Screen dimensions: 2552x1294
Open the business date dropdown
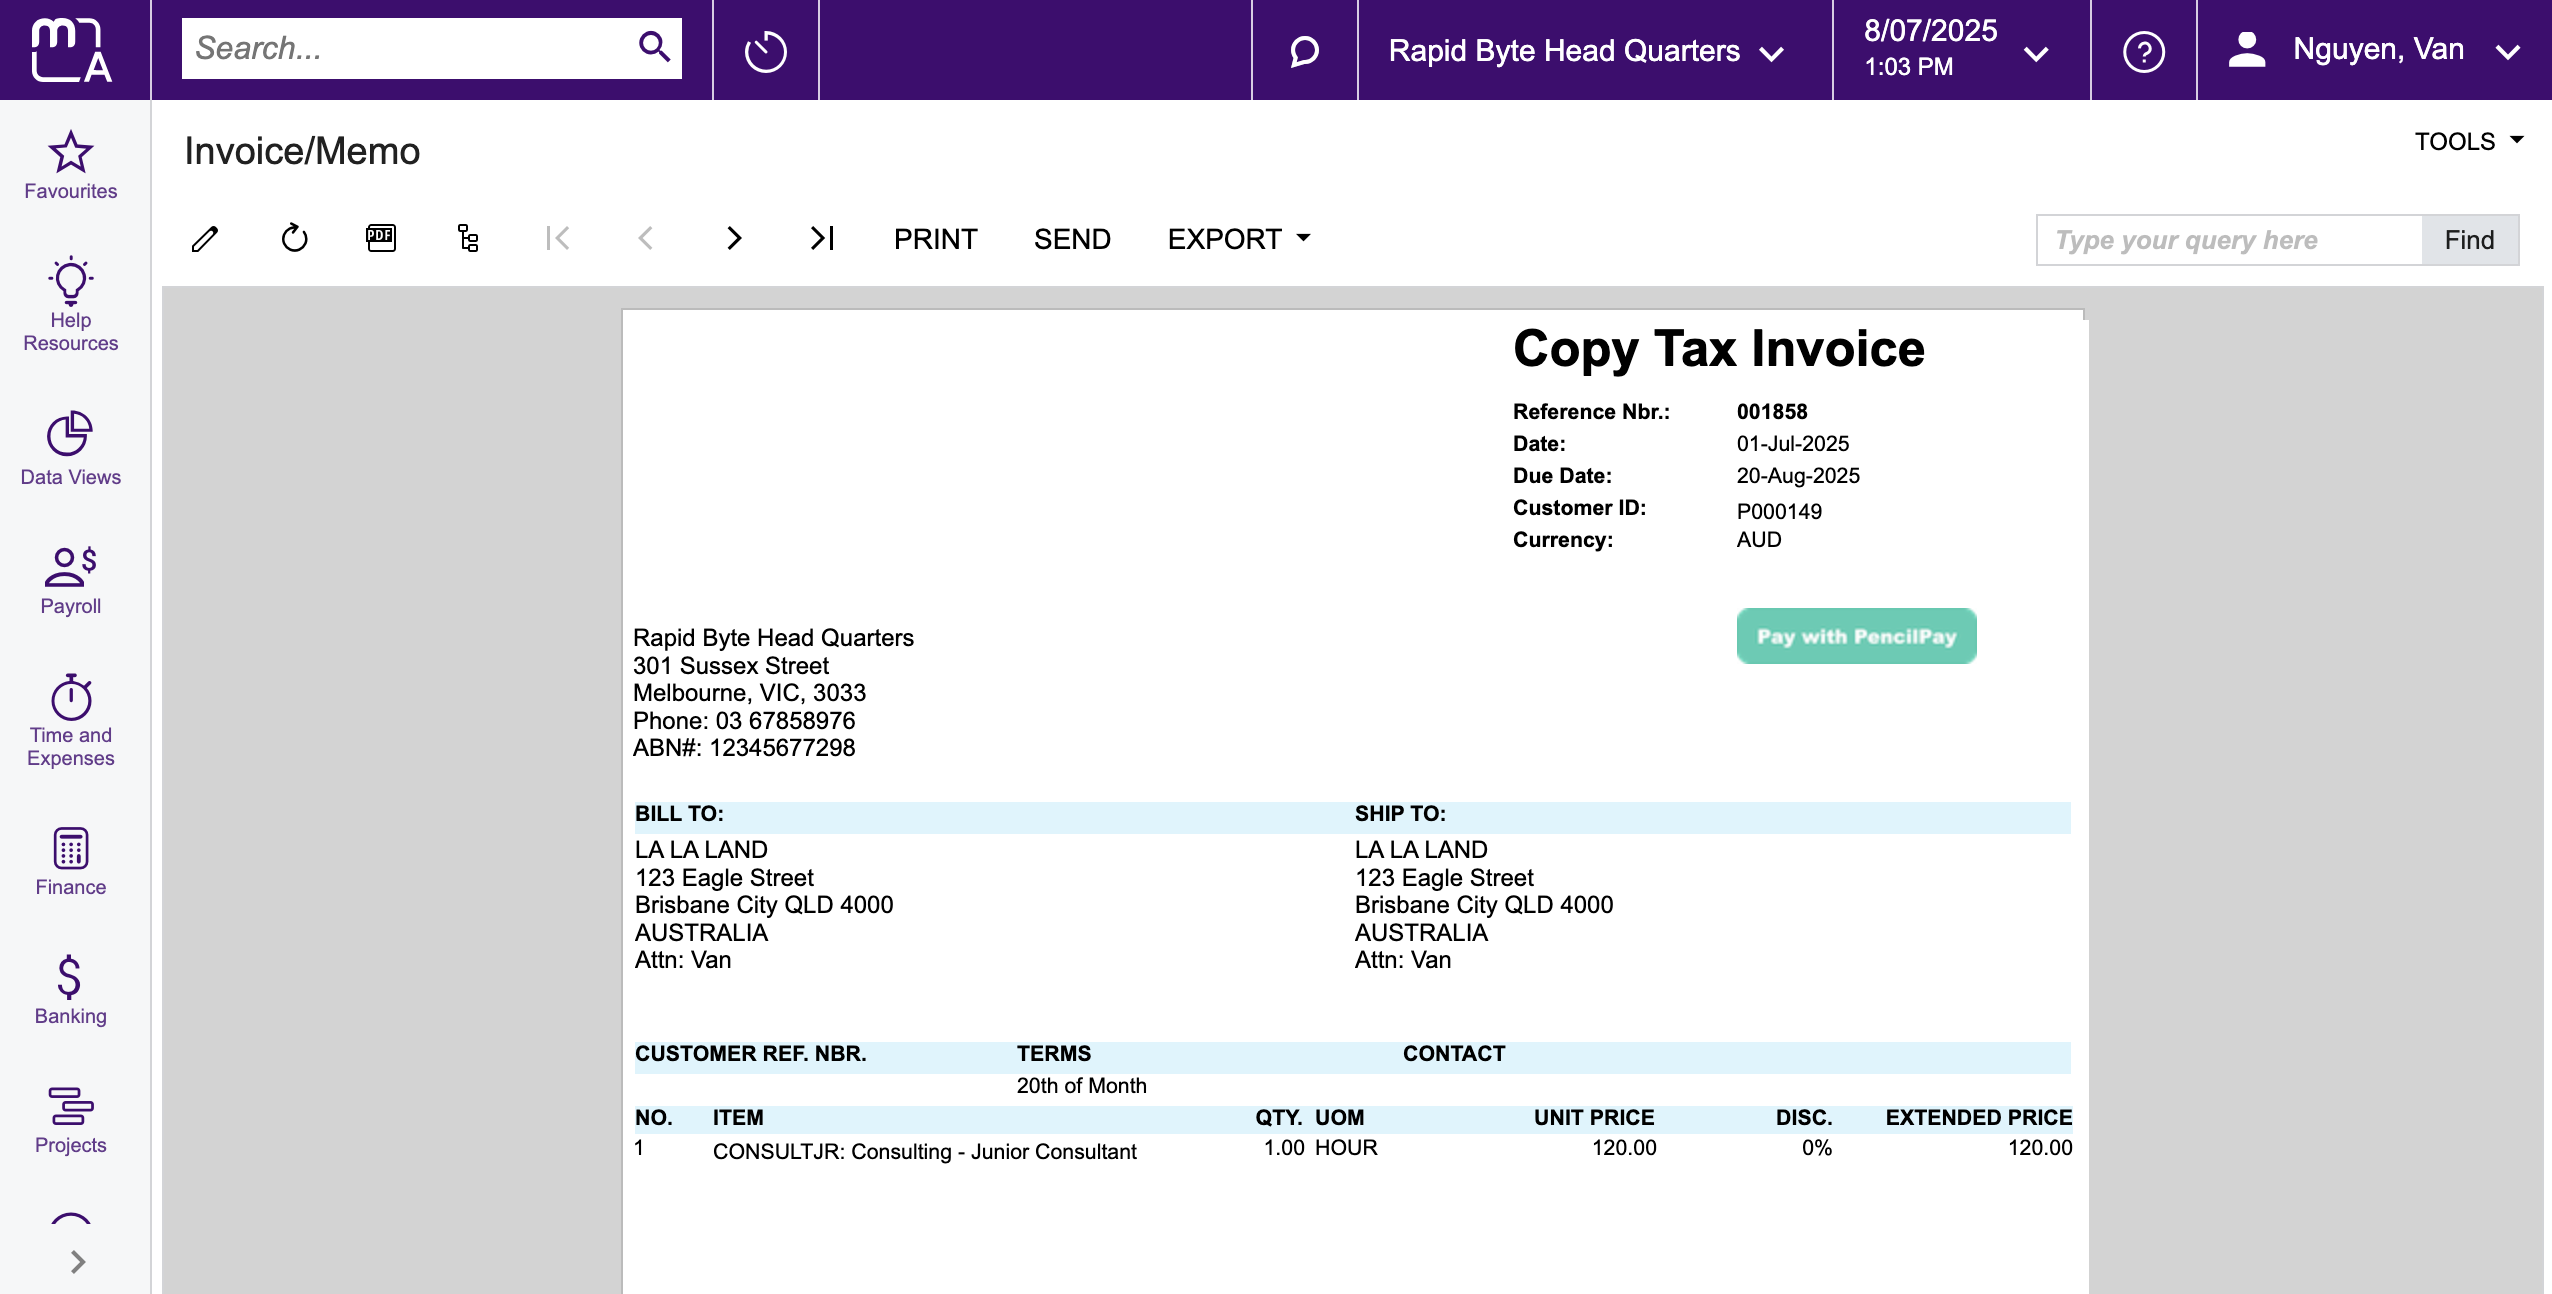pyautogui.click(x=1957, y=50)
